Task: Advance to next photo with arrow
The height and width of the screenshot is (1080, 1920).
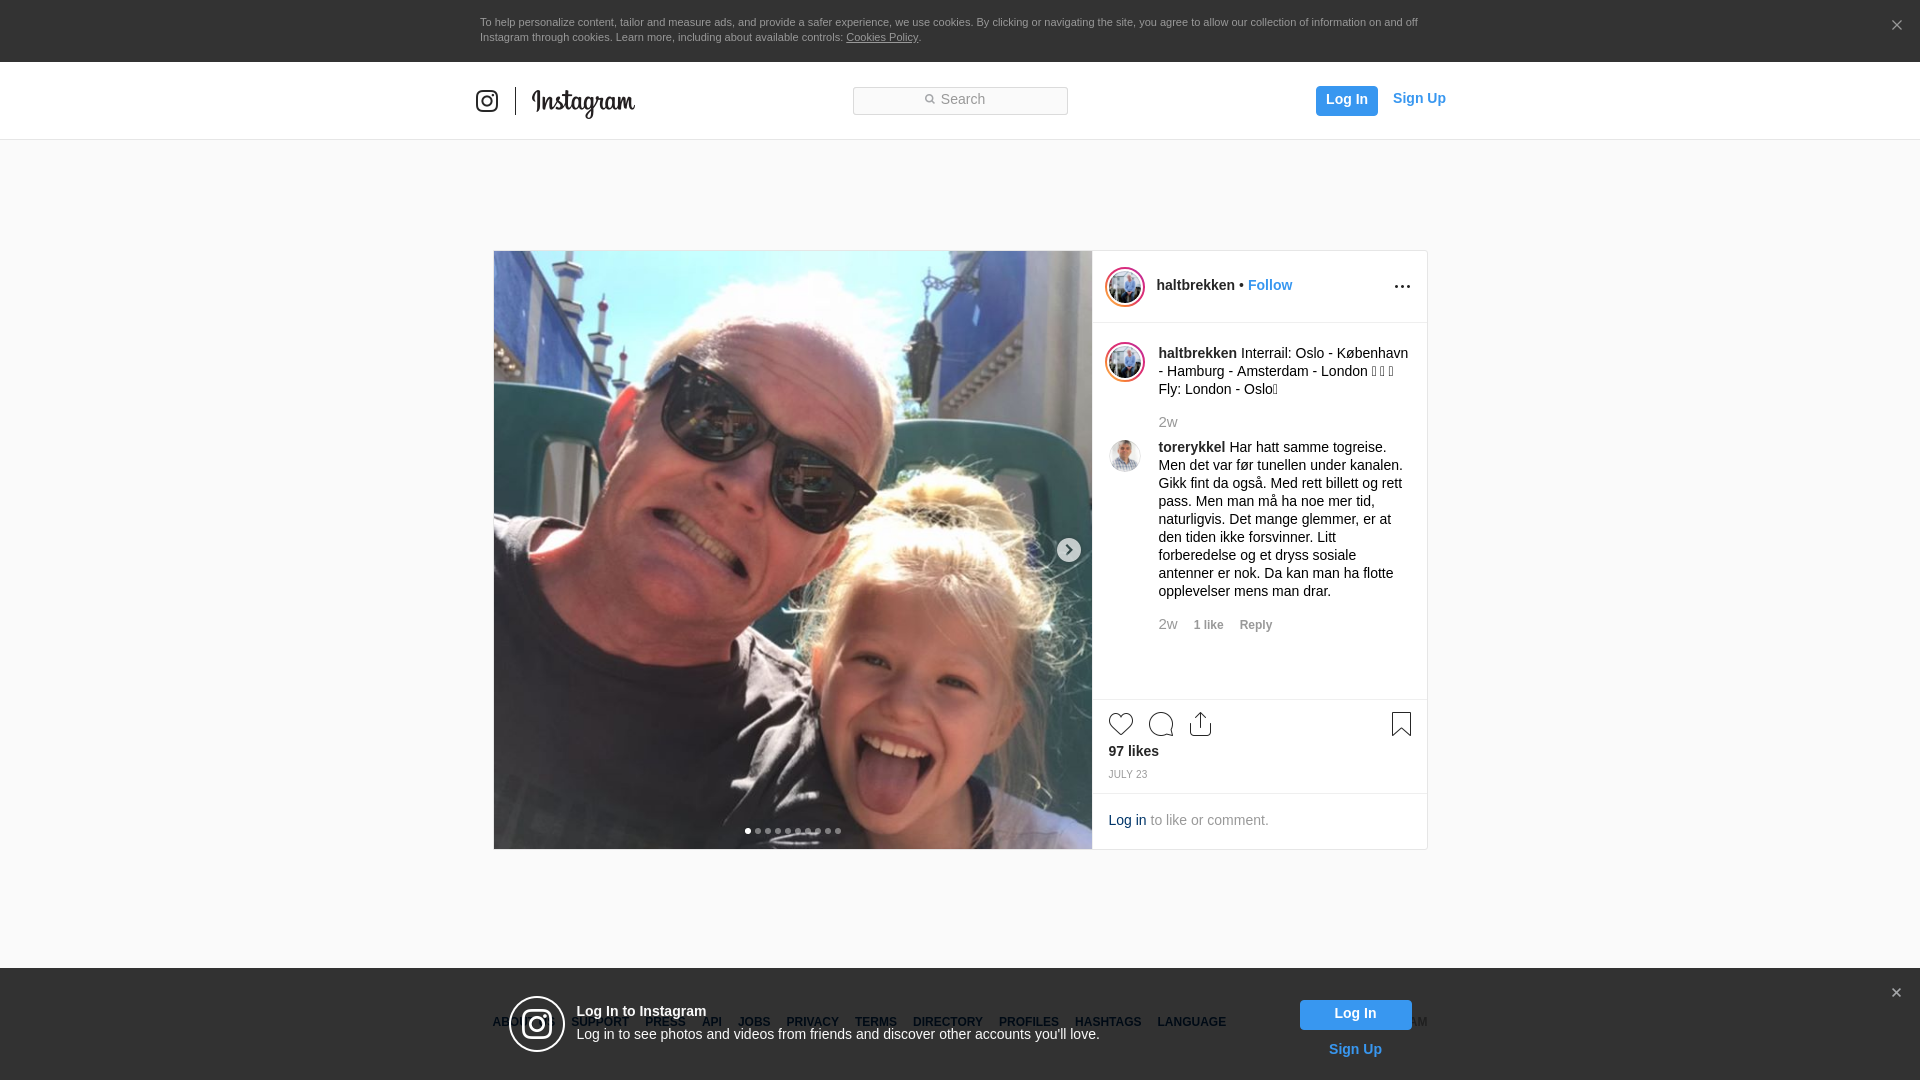Action: [x=1069, y=550]
